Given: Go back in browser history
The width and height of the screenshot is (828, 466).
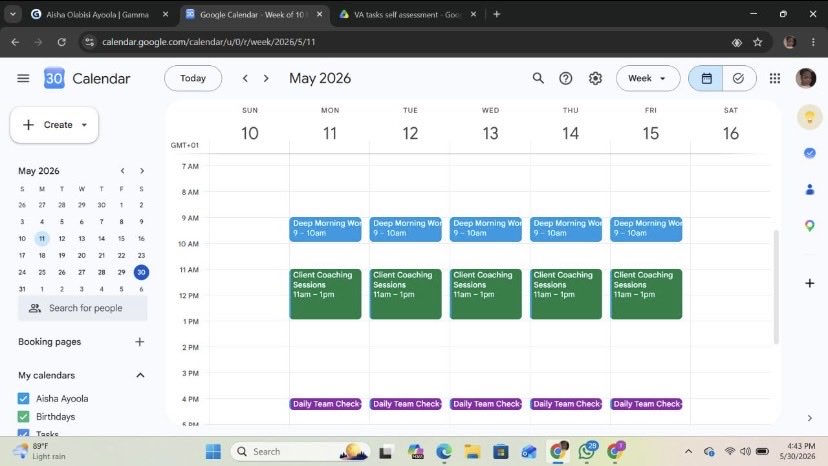Looking at the screenshot, I should pos(15,42).
